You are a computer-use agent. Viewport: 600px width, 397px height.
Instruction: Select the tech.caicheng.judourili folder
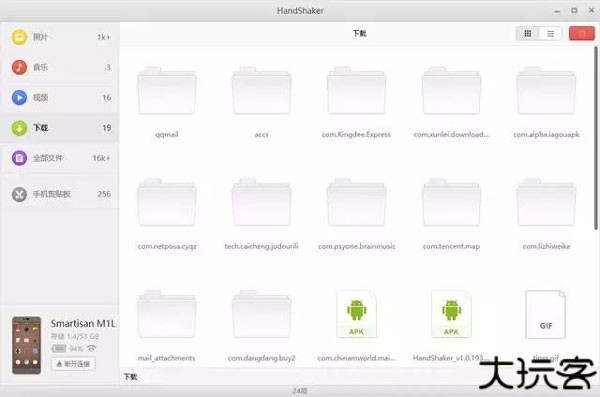click(x=262, y=202)
